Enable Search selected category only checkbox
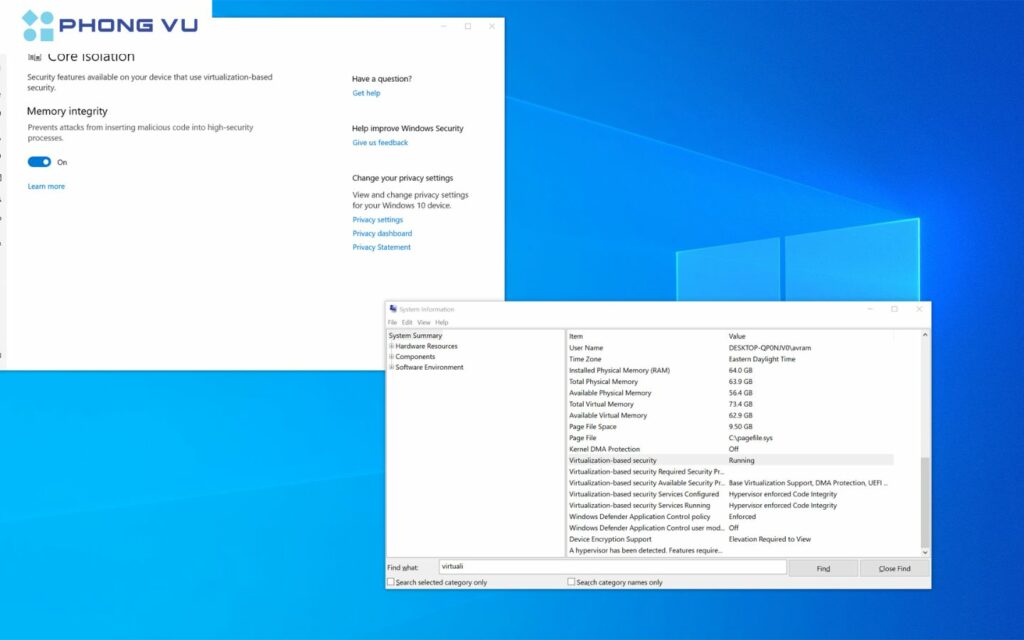 [x=391, y=582]
